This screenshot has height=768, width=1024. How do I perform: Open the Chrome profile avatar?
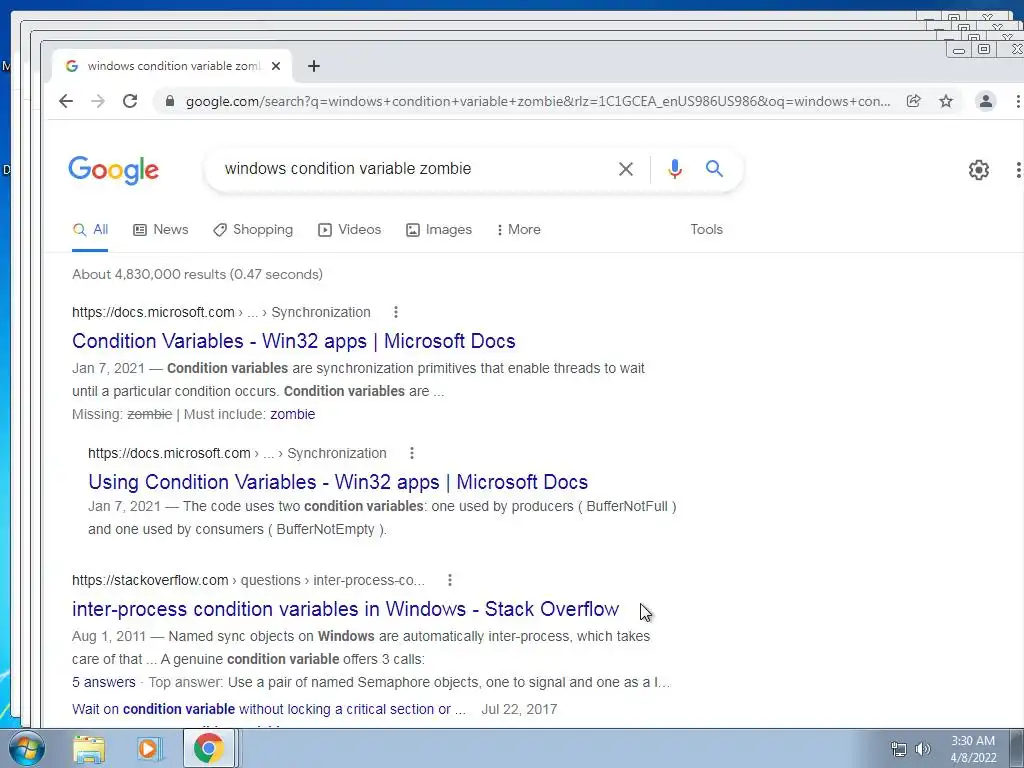click(x=985, y=101)
